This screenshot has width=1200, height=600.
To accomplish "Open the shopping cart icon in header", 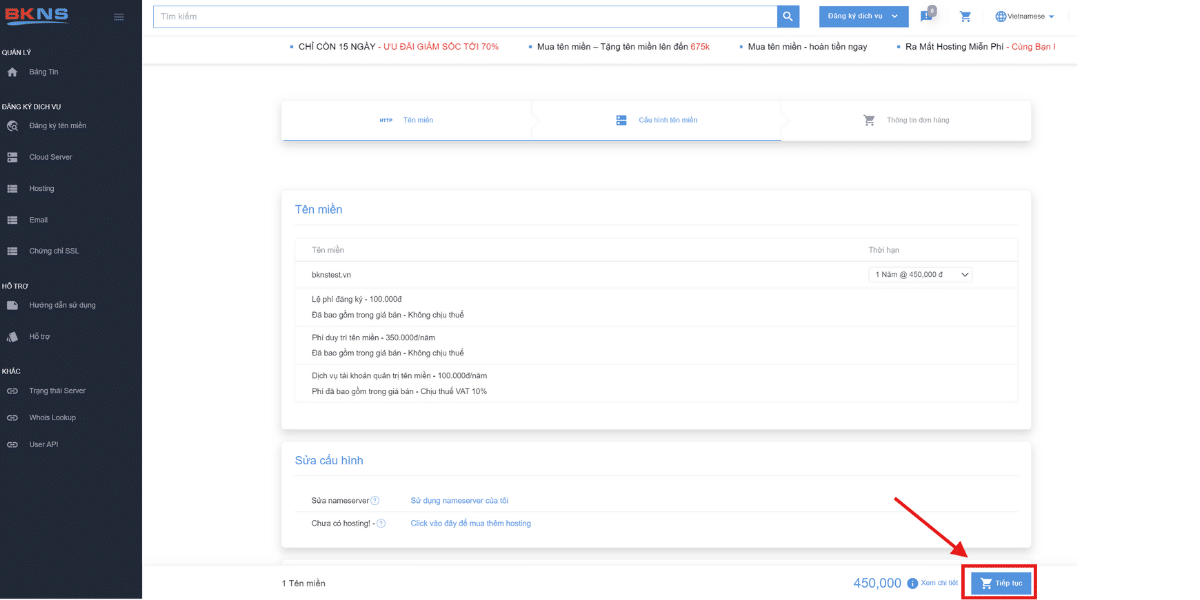I will (x=965, y=17).
